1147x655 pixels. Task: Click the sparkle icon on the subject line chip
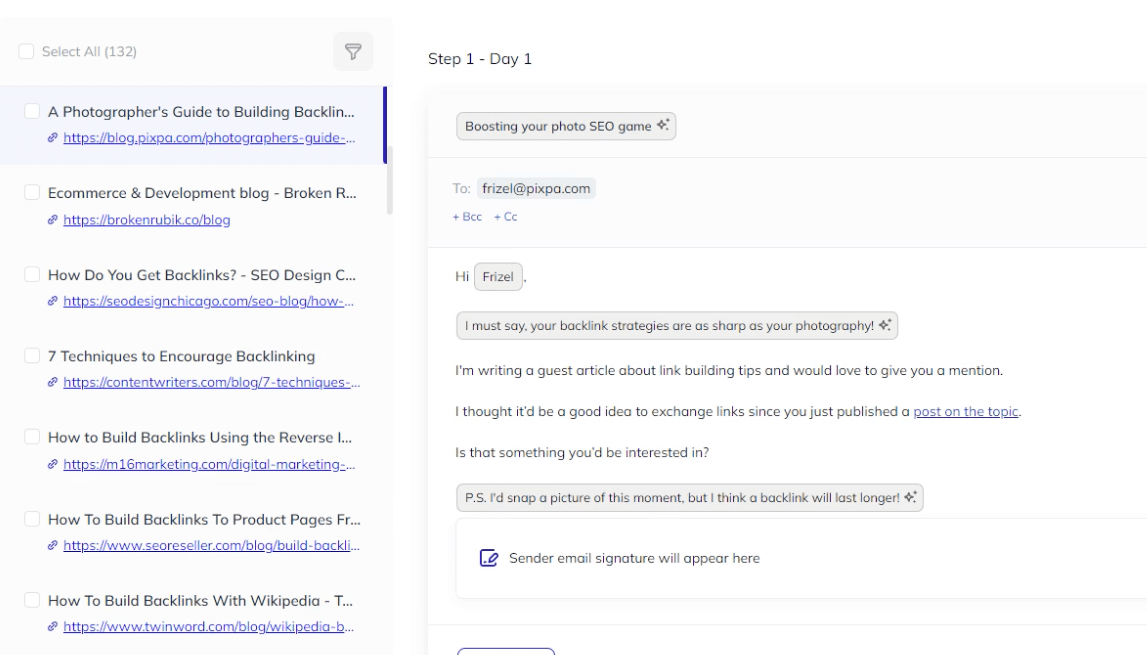(664, 126)
